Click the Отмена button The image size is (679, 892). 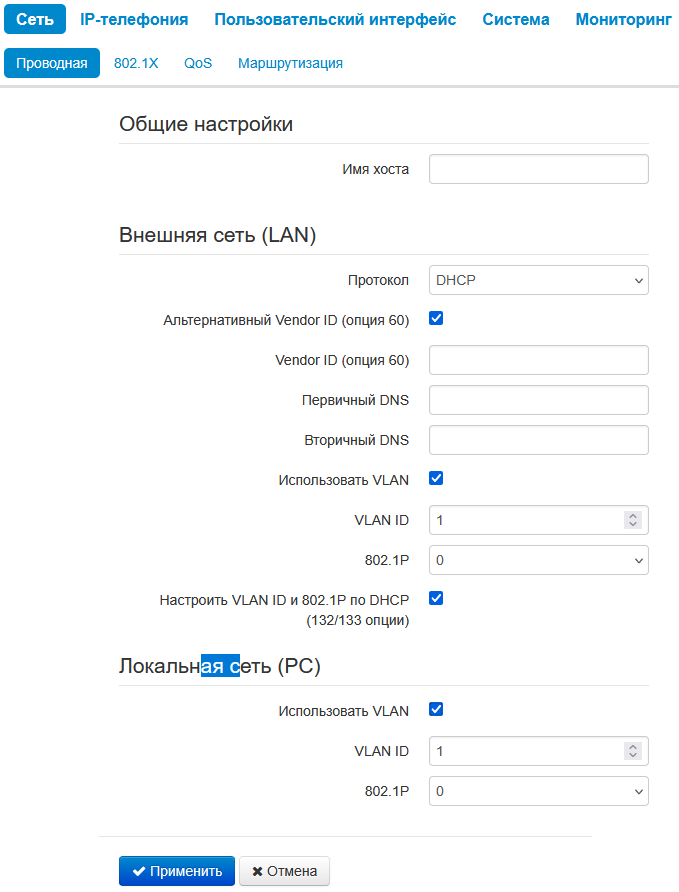coord(284,871)
